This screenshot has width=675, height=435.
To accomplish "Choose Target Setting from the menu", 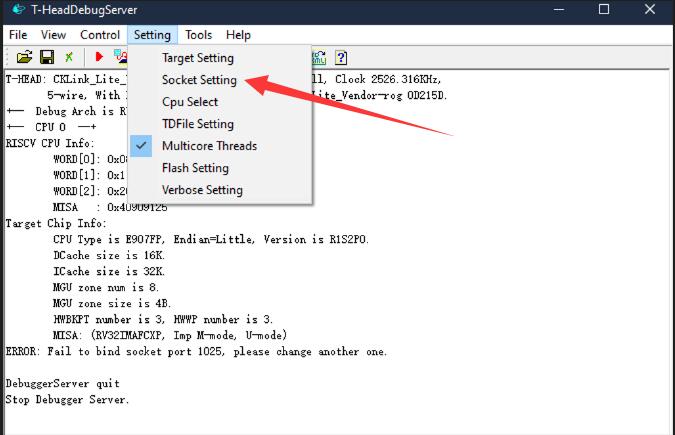I will tap(198, 58).
